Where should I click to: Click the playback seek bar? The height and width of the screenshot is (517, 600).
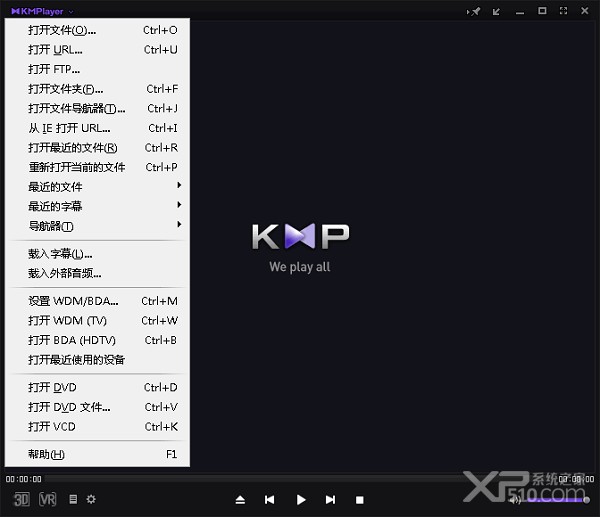[x=300, y=479]
